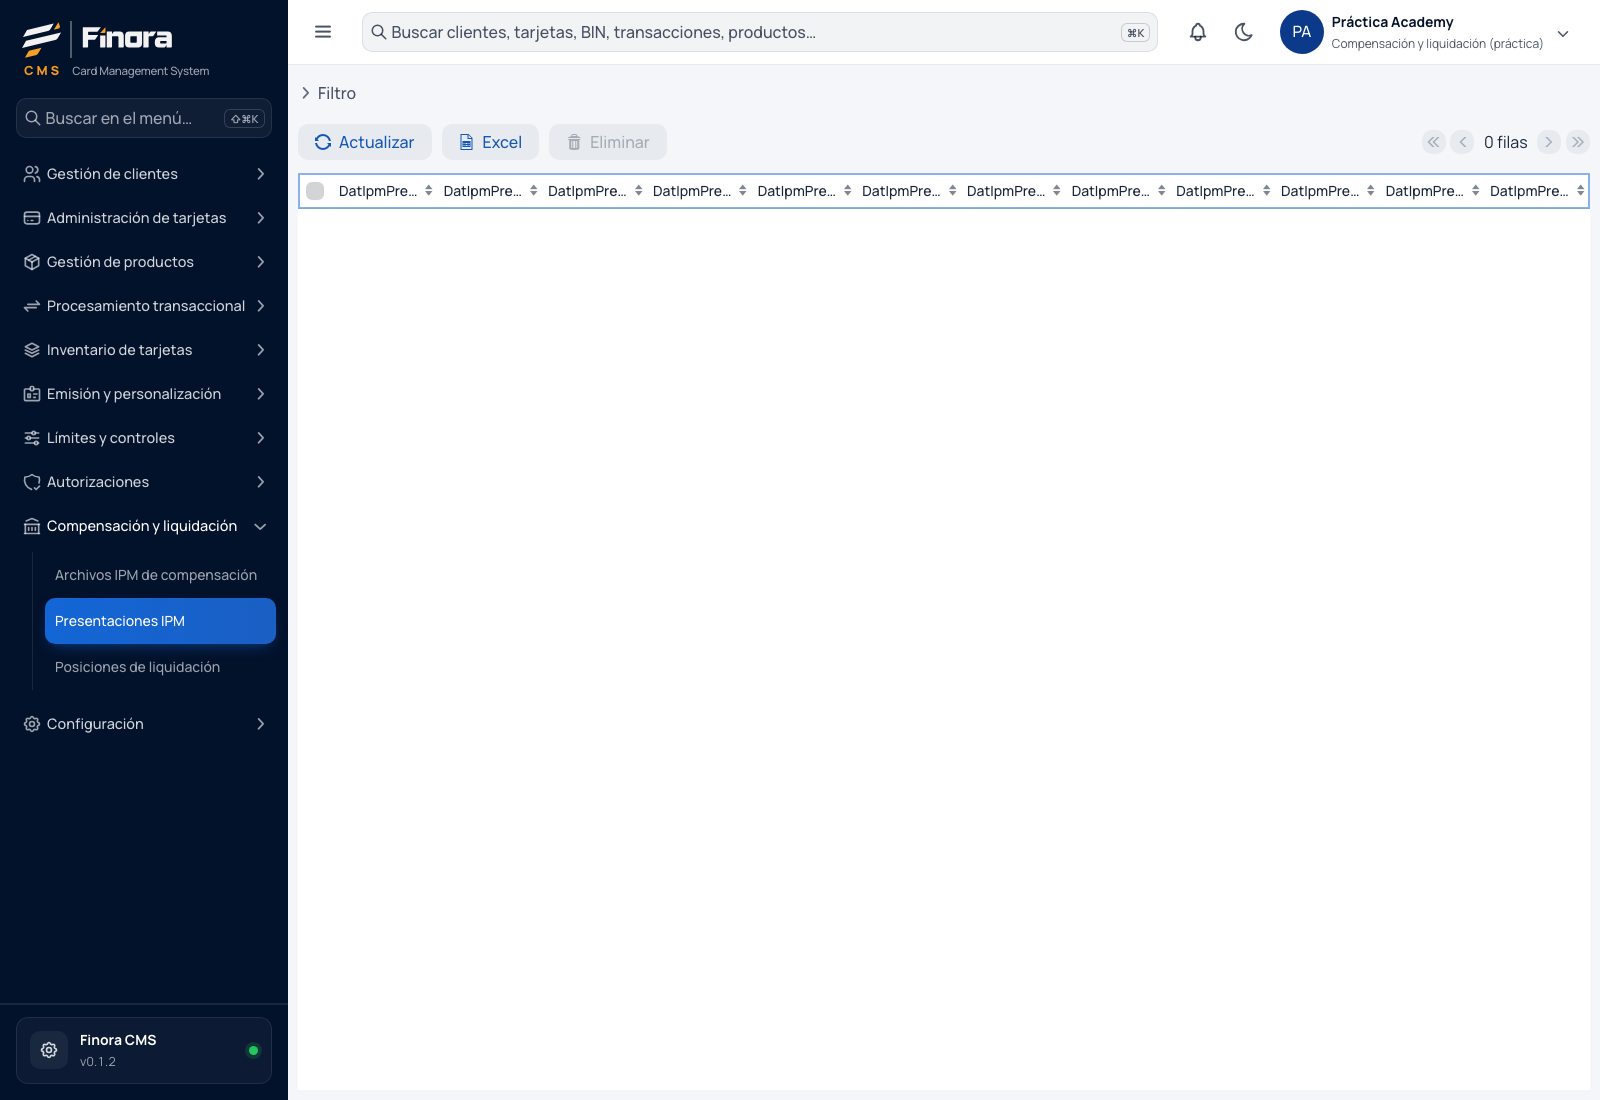Go to the first page with the double-left arrow
Viewport: 1600px width, 1100px height.
coord(1434,142)
